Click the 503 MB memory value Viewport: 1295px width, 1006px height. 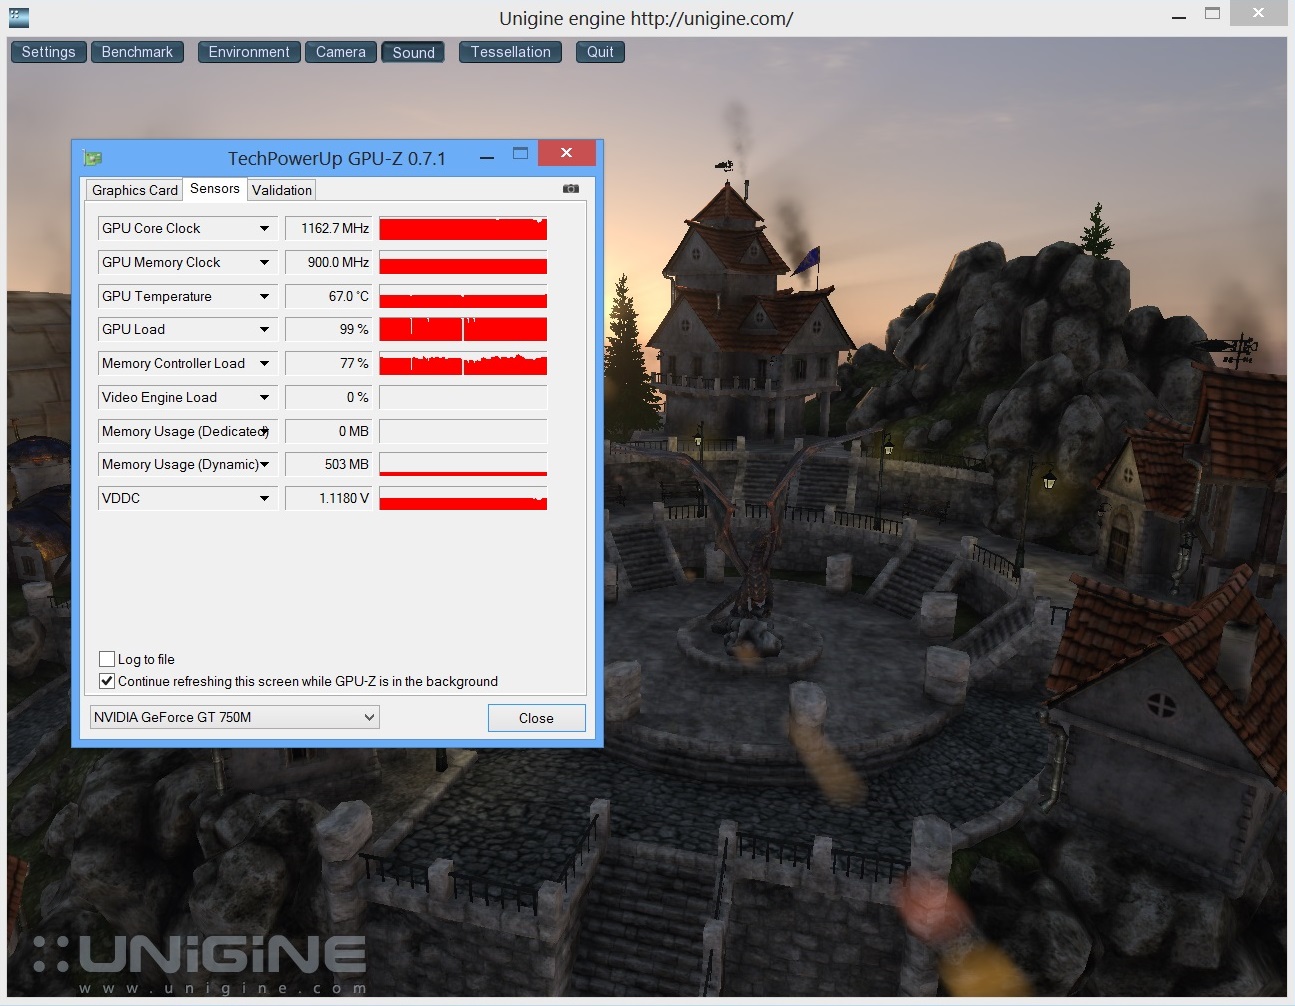click(x=329, y=464)
